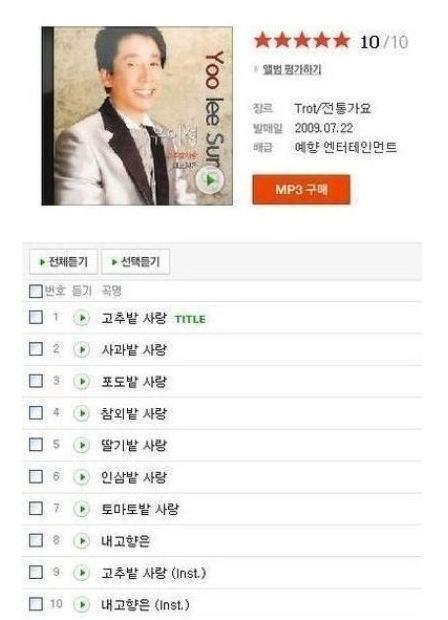The width and height of the screenshot is (448, 620).
Task: Open the song title 사과밭 사랑
Action: pos(134,350)
